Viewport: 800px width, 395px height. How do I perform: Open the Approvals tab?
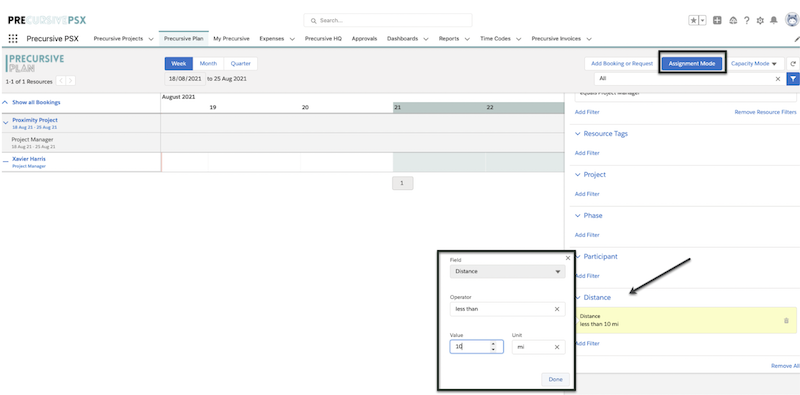pyautogui.click(x=364, y=39)
